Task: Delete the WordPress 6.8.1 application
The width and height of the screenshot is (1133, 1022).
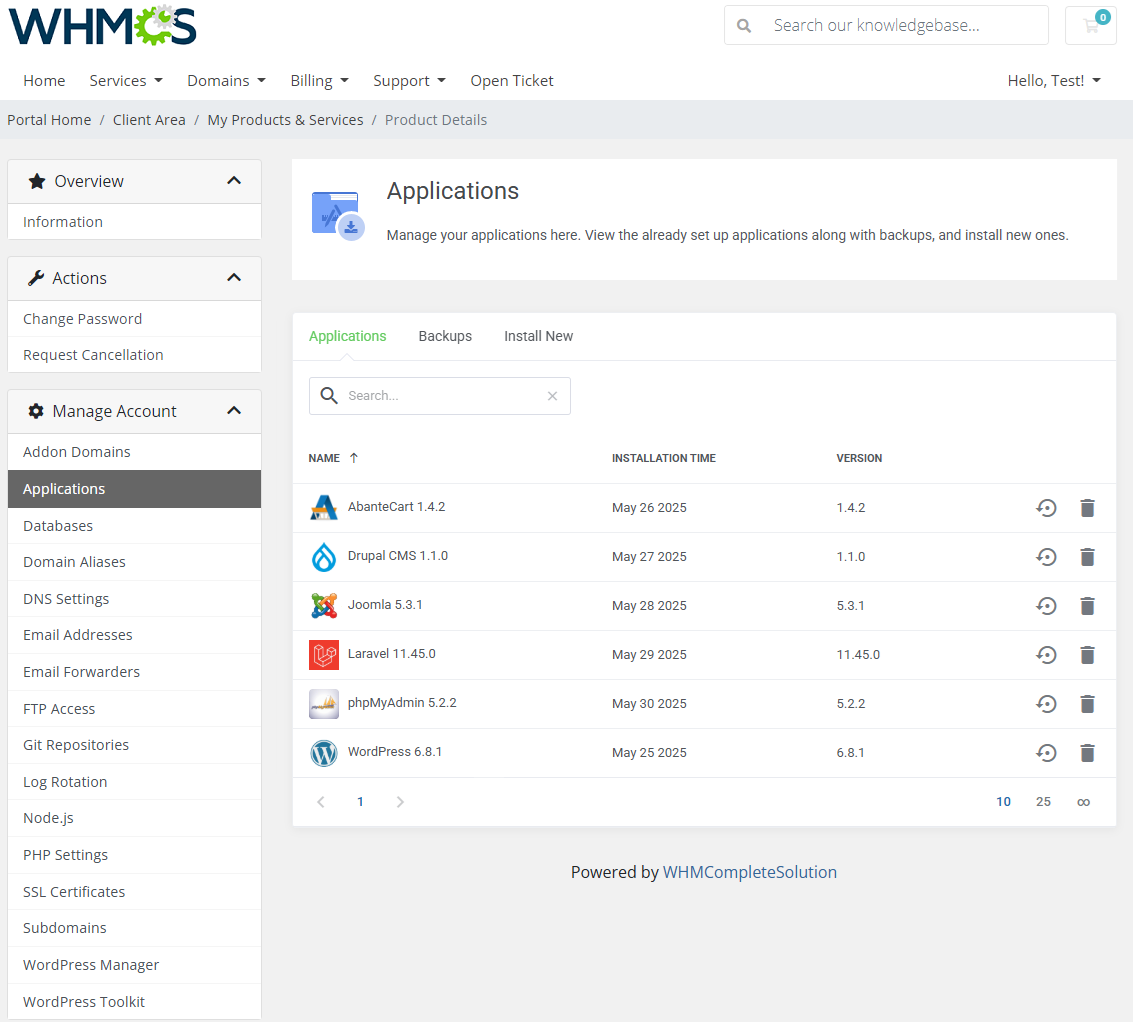Action: [1088, 753]
